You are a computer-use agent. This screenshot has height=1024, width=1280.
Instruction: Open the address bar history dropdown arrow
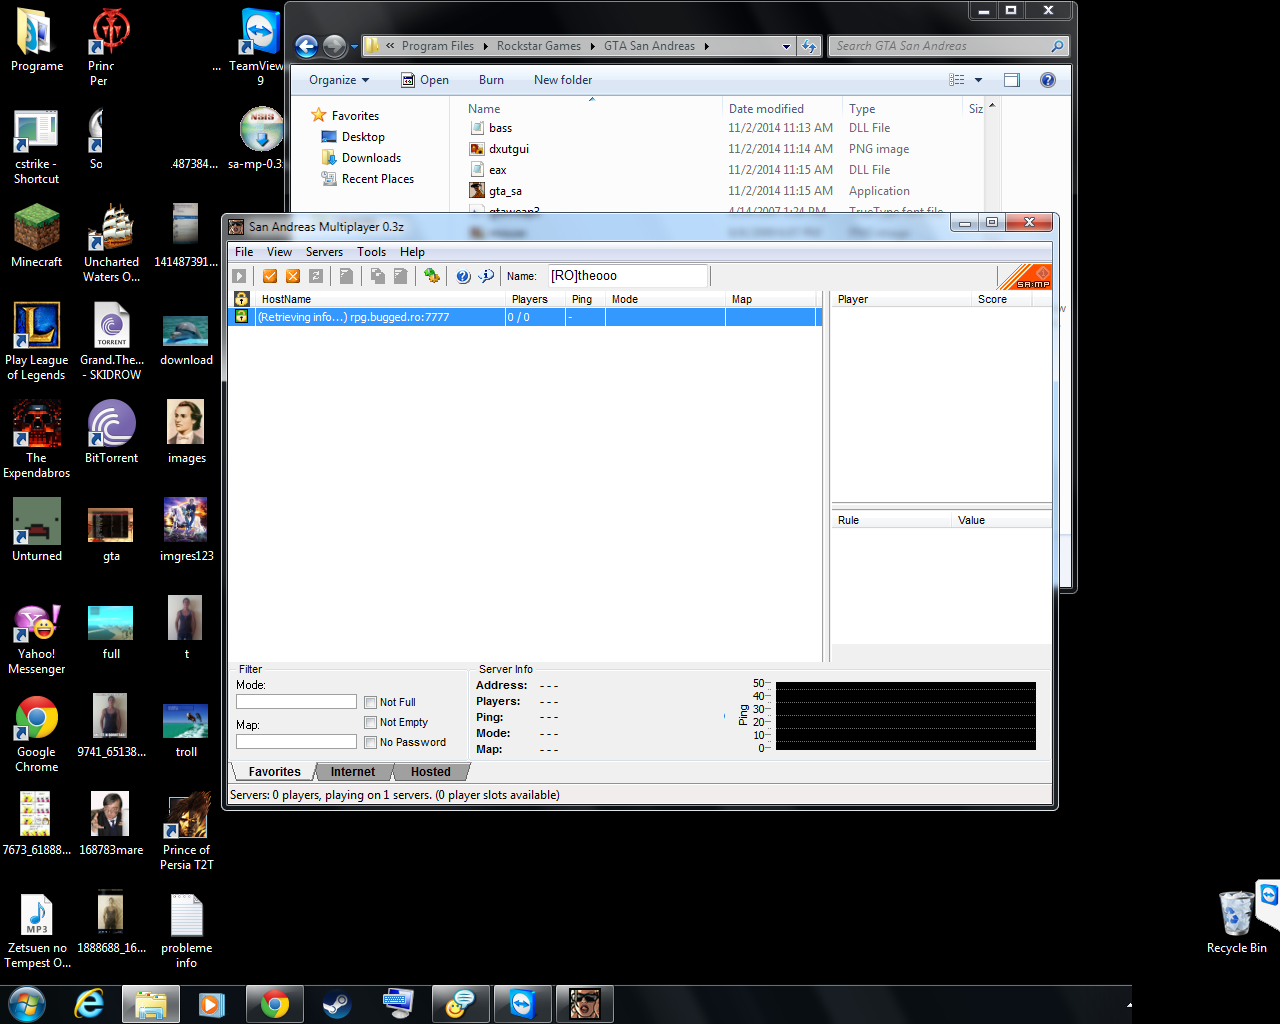coord(786,46)
